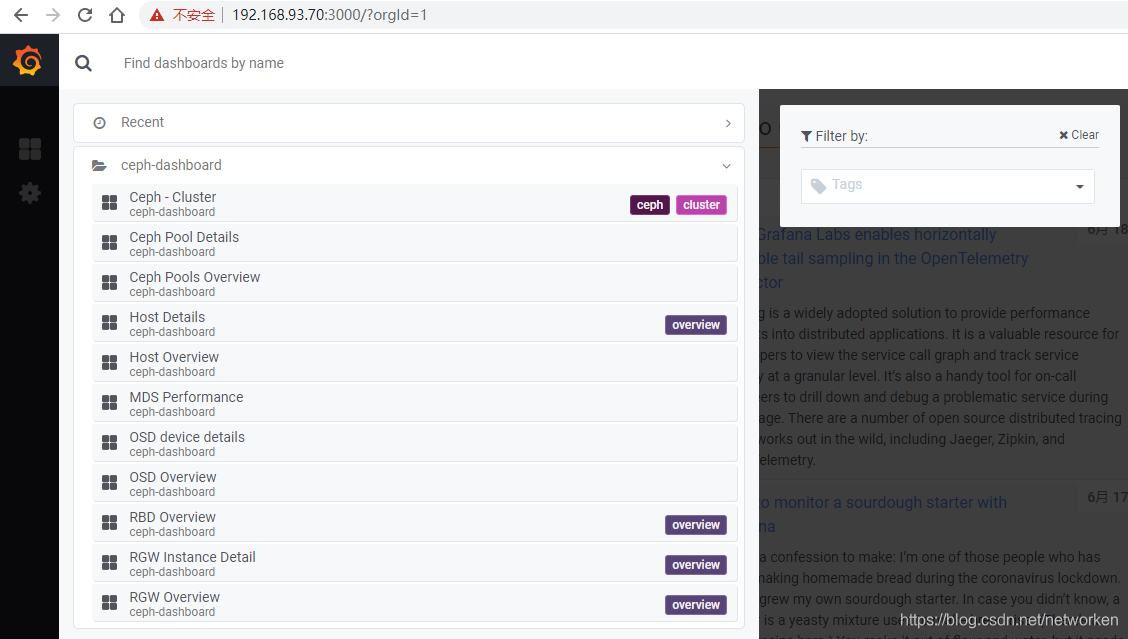This screenshot has height=639, width=1128.
Task: Open the Tags dropdown arrow
Action: click(x=1080, y=187)
